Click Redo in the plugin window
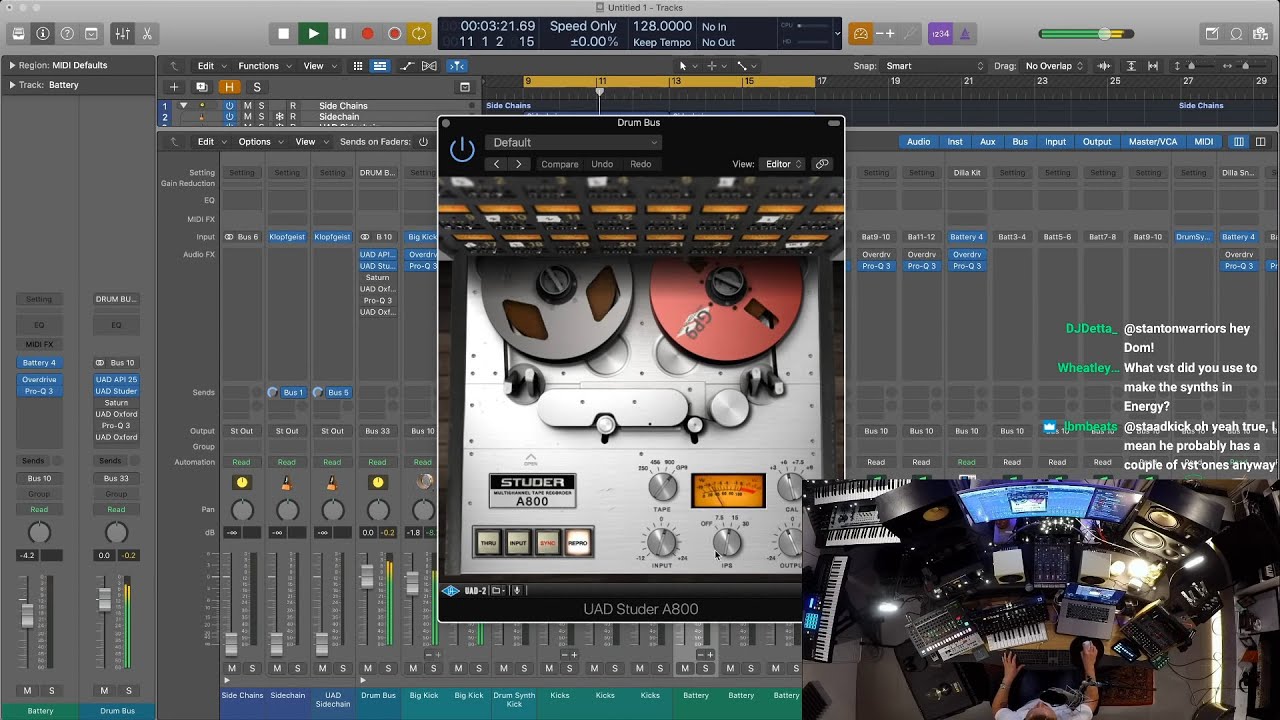Image resolution: width=1280 pixels, height=720 pixels. pos(641,164)
